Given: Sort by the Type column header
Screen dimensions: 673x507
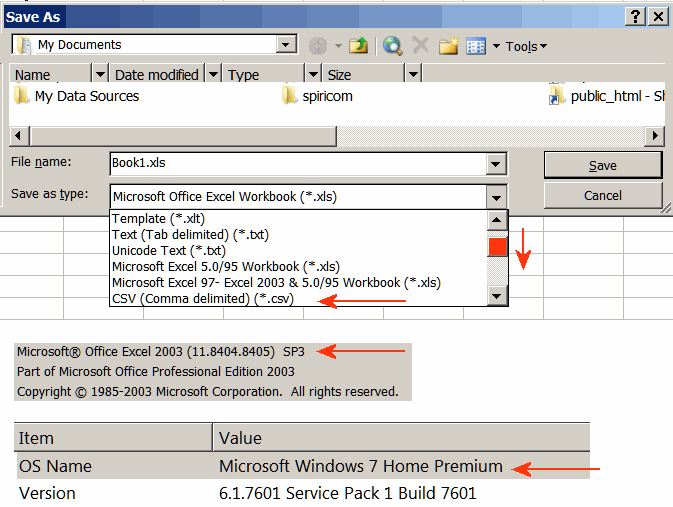Looking at the screenshot, I should point(264,74).
